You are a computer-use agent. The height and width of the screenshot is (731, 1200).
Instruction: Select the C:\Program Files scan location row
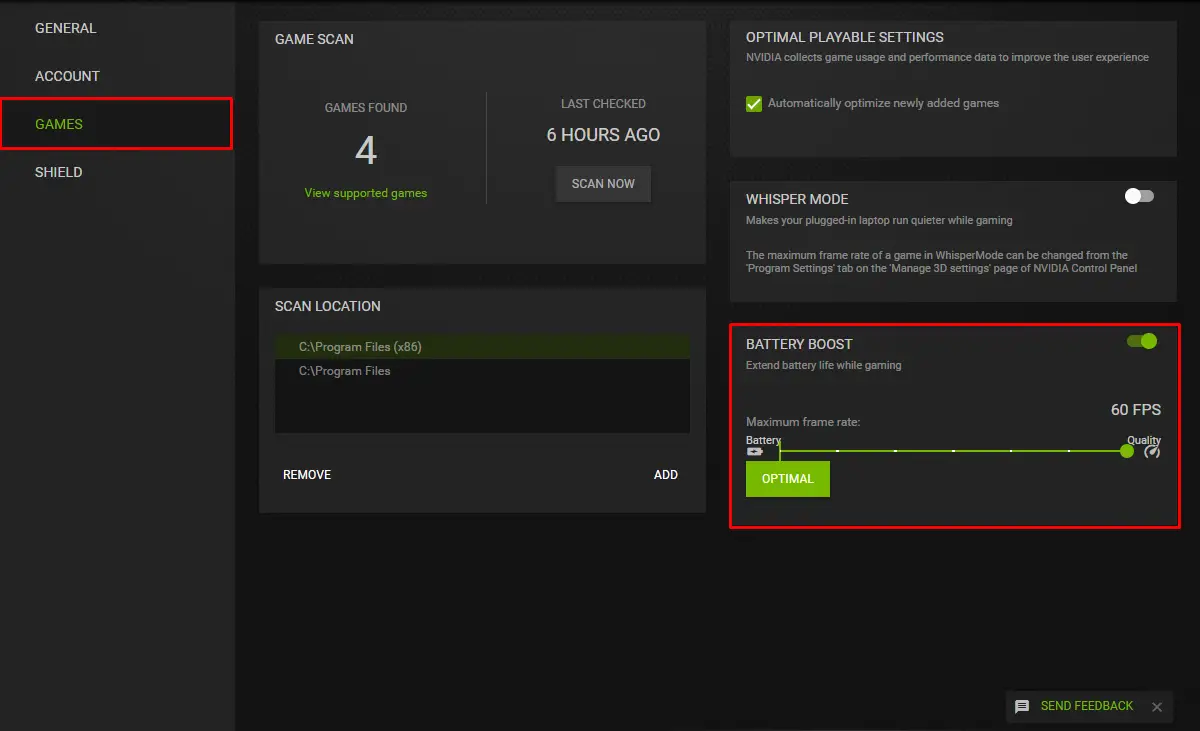coord(482,371)
